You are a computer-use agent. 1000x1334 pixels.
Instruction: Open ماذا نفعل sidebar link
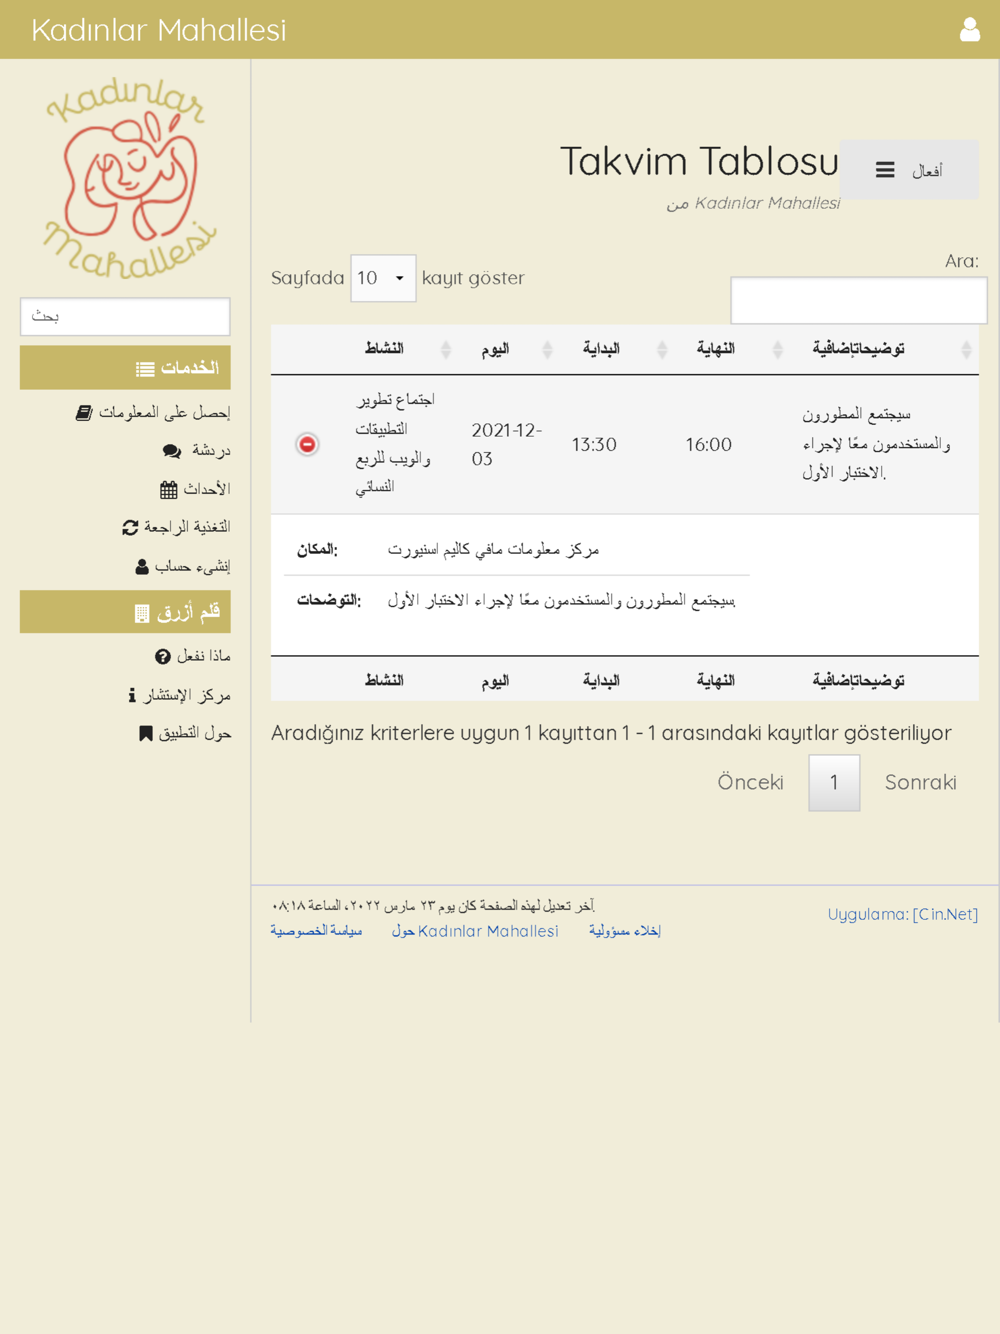[x=192, y=656]
